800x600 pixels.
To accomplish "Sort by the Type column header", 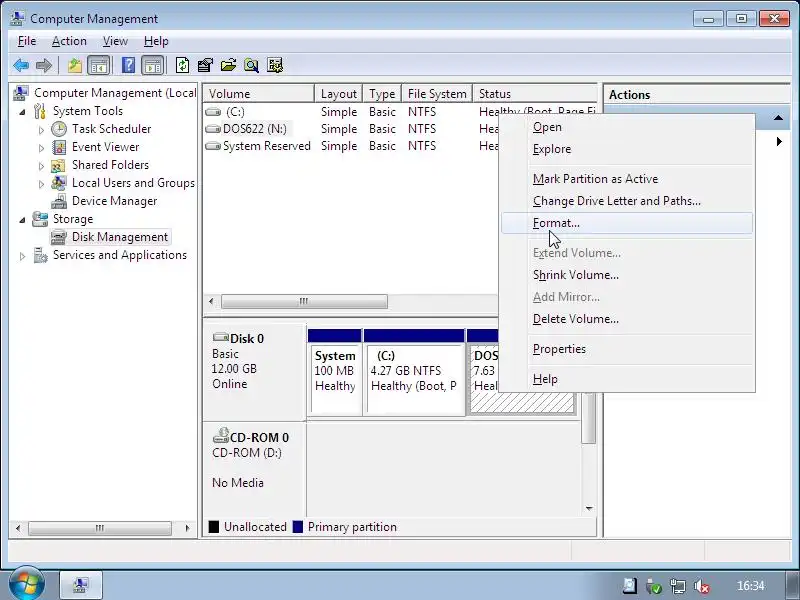I will (x=382, y=94).
